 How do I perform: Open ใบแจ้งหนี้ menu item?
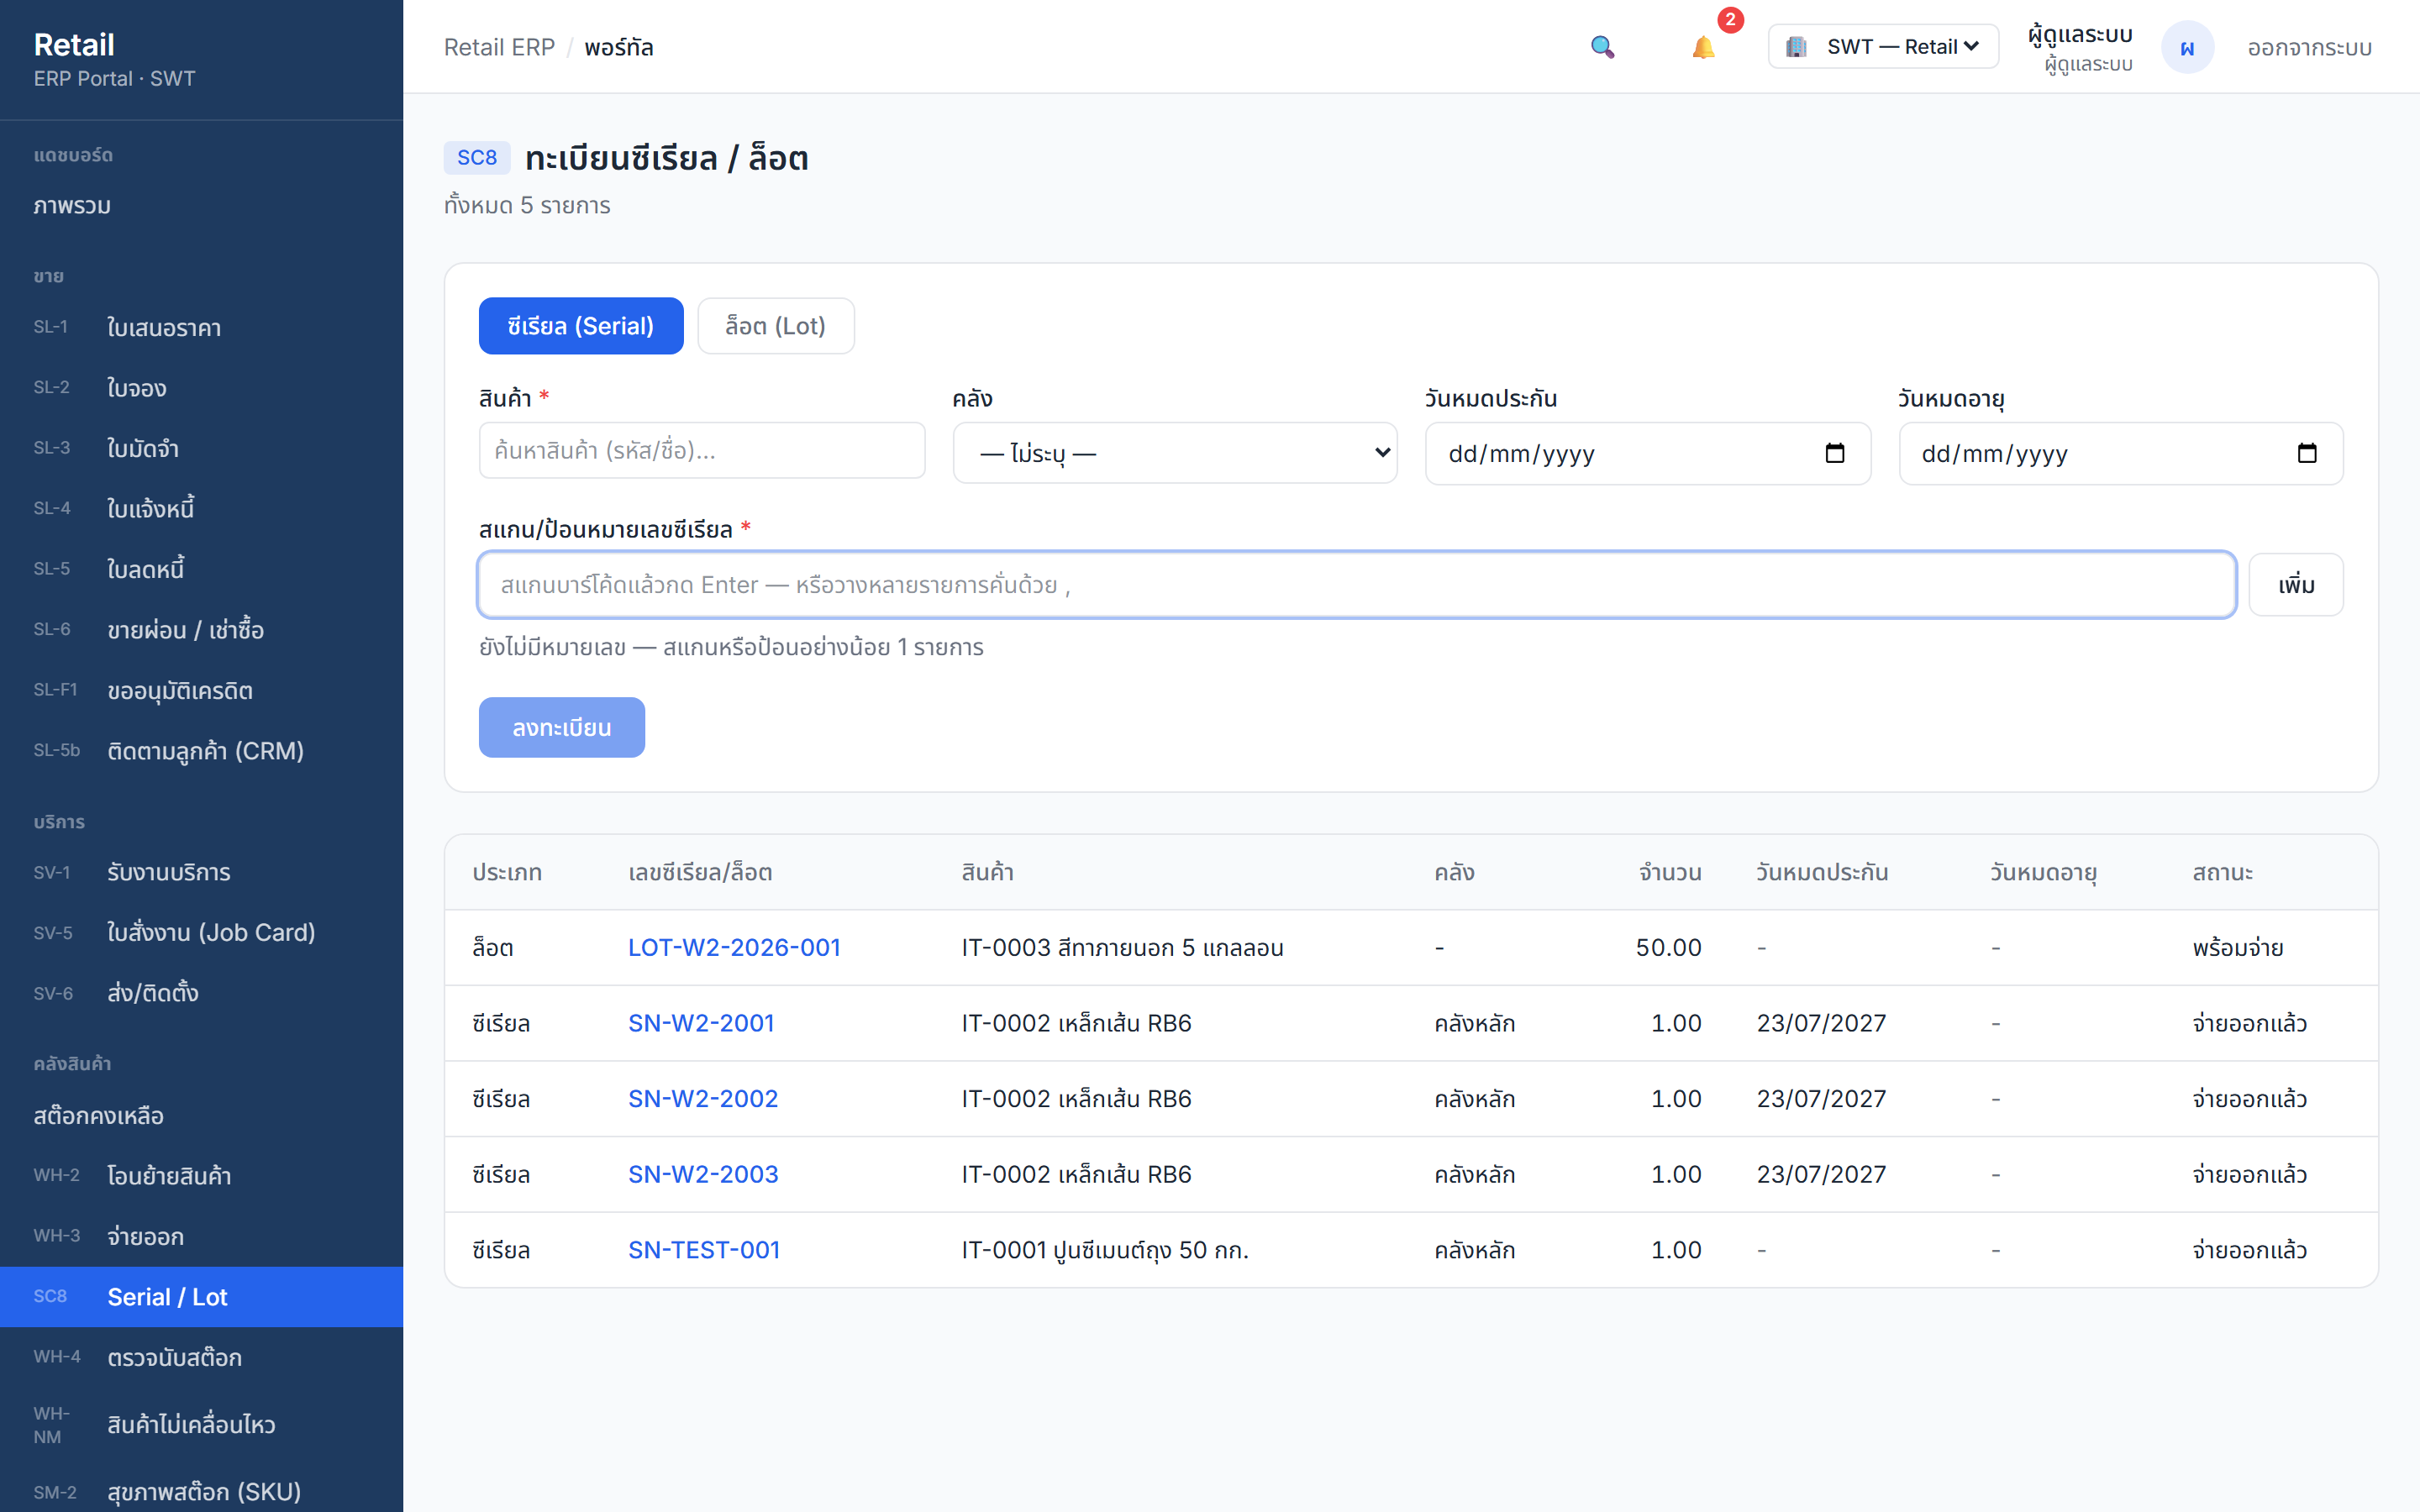201,509
